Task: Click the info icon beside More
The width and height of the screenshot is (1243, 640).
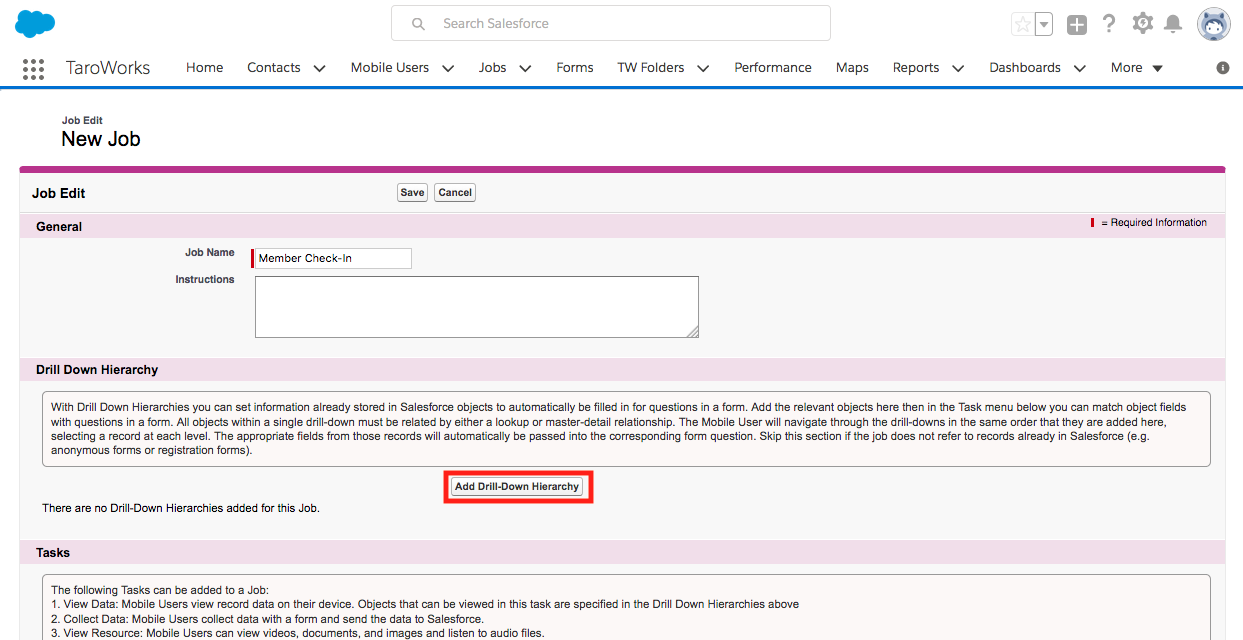Action: coord(1222,68)
